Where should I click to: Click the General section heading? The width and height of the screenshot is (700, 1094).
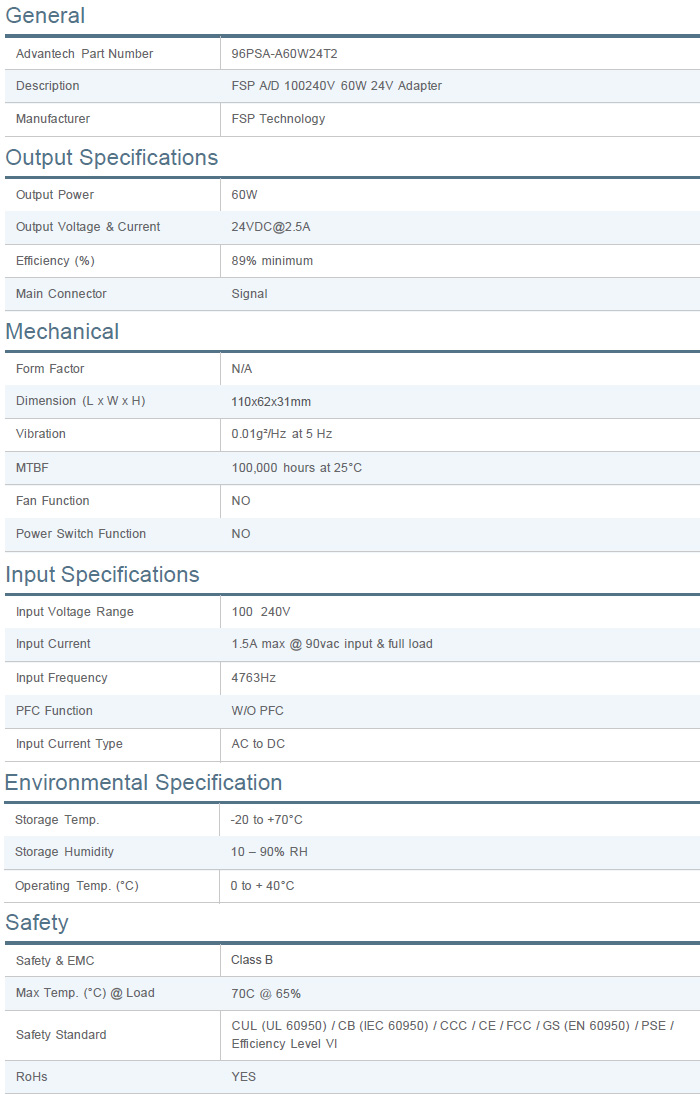45,16
